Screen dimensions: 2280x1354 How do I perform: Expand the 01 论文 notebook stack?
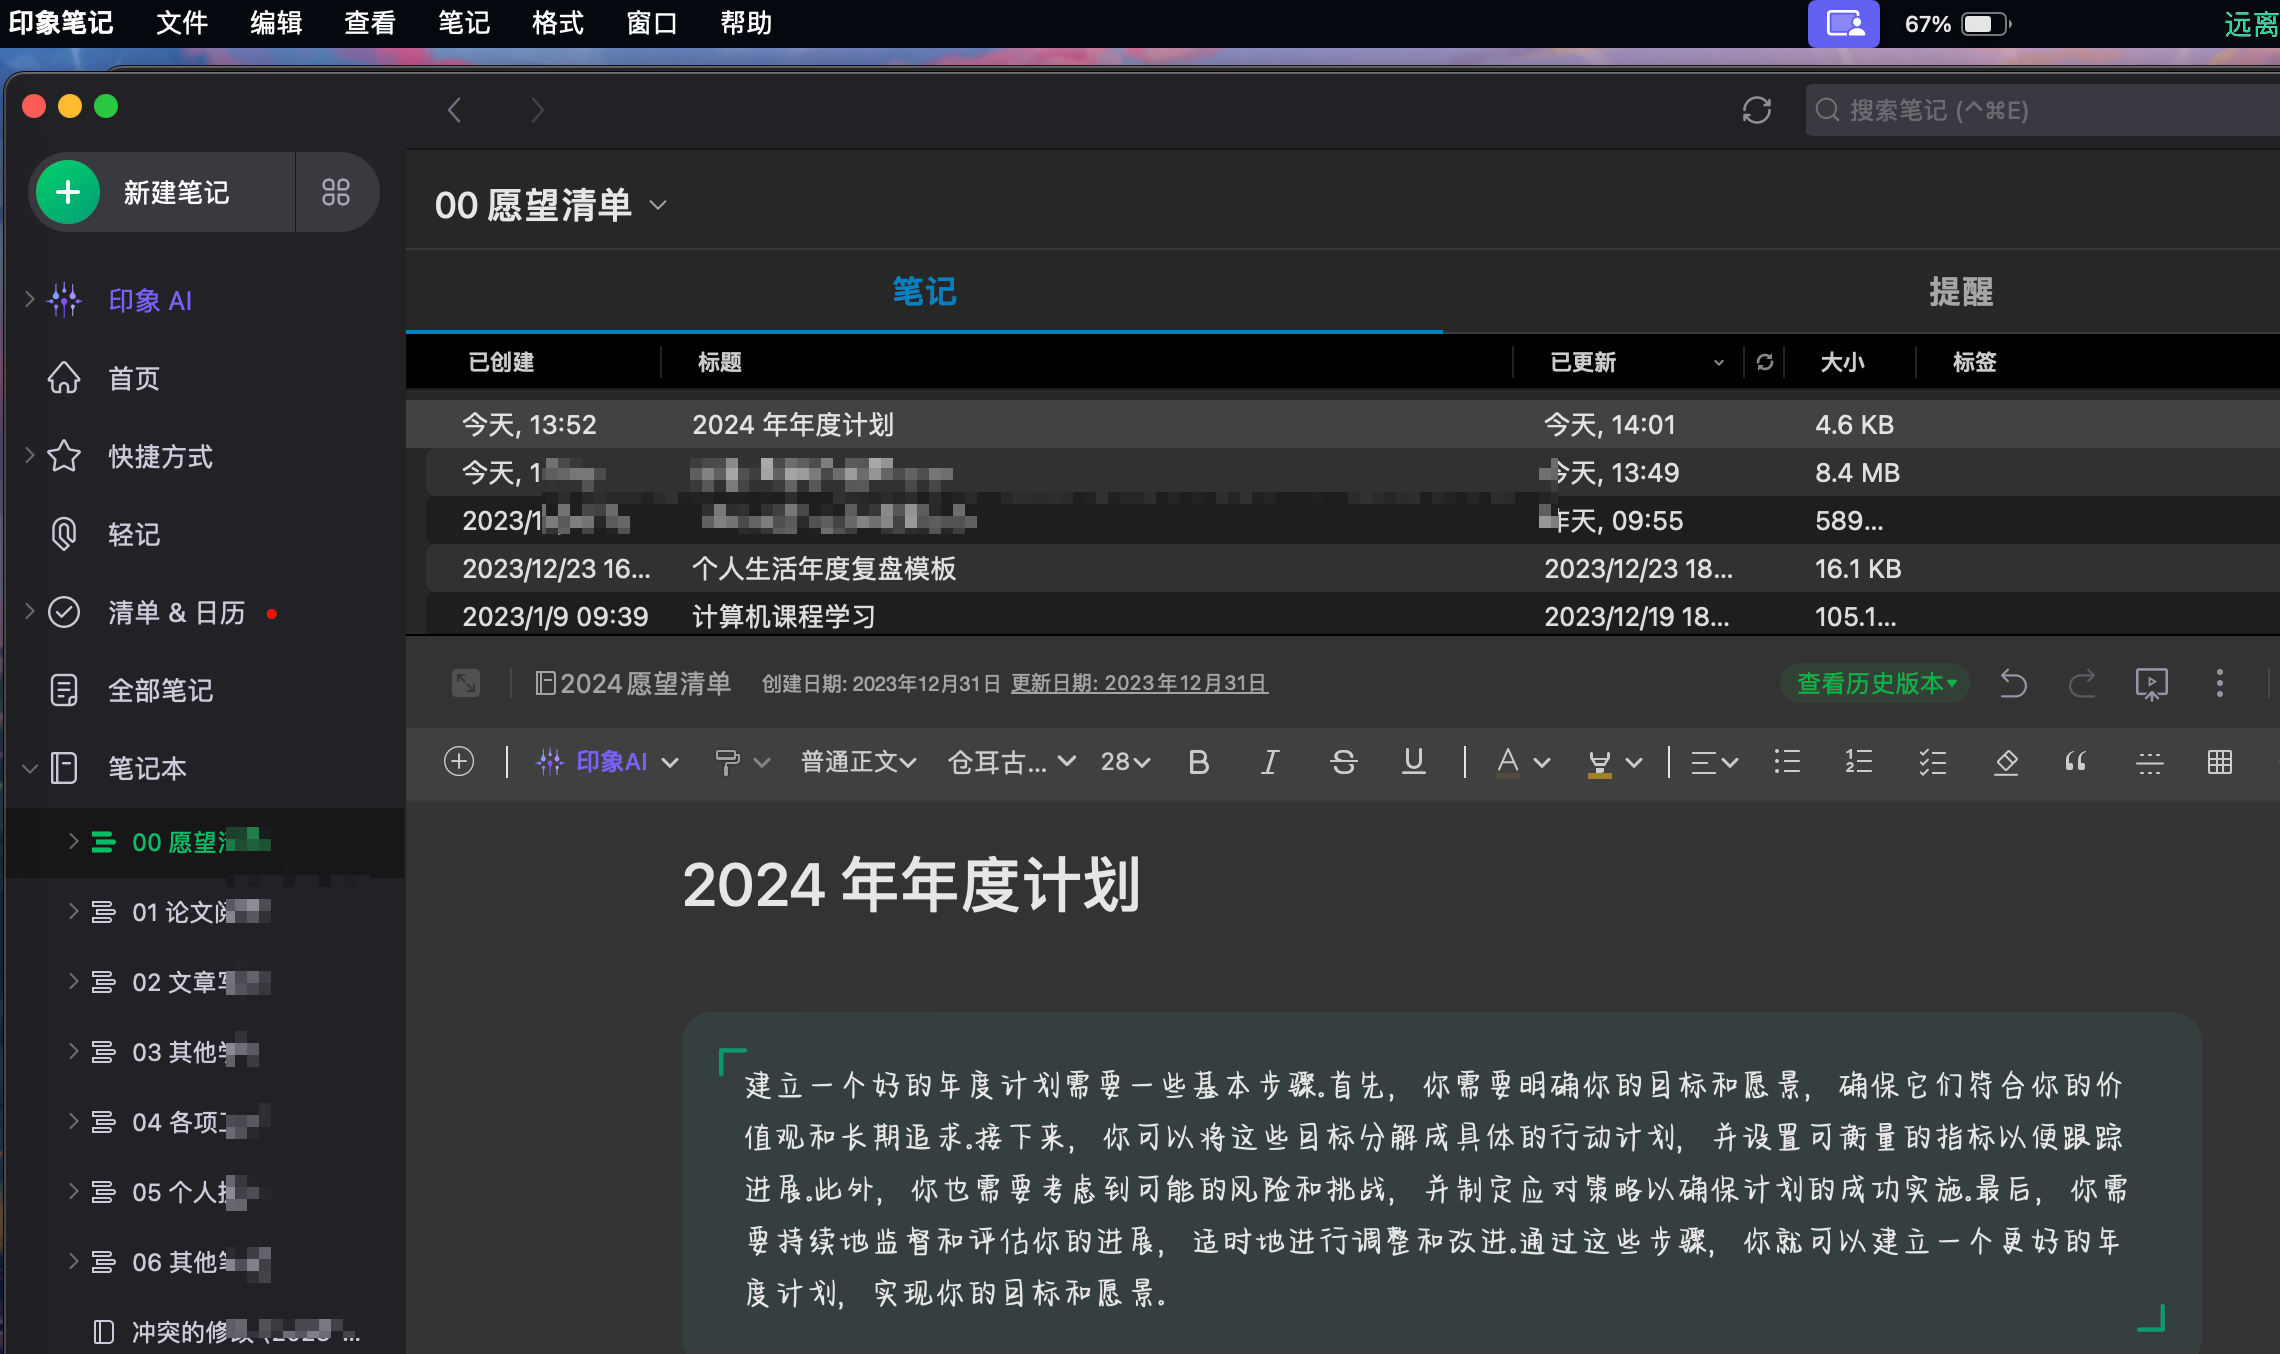[x=73, y=911]
